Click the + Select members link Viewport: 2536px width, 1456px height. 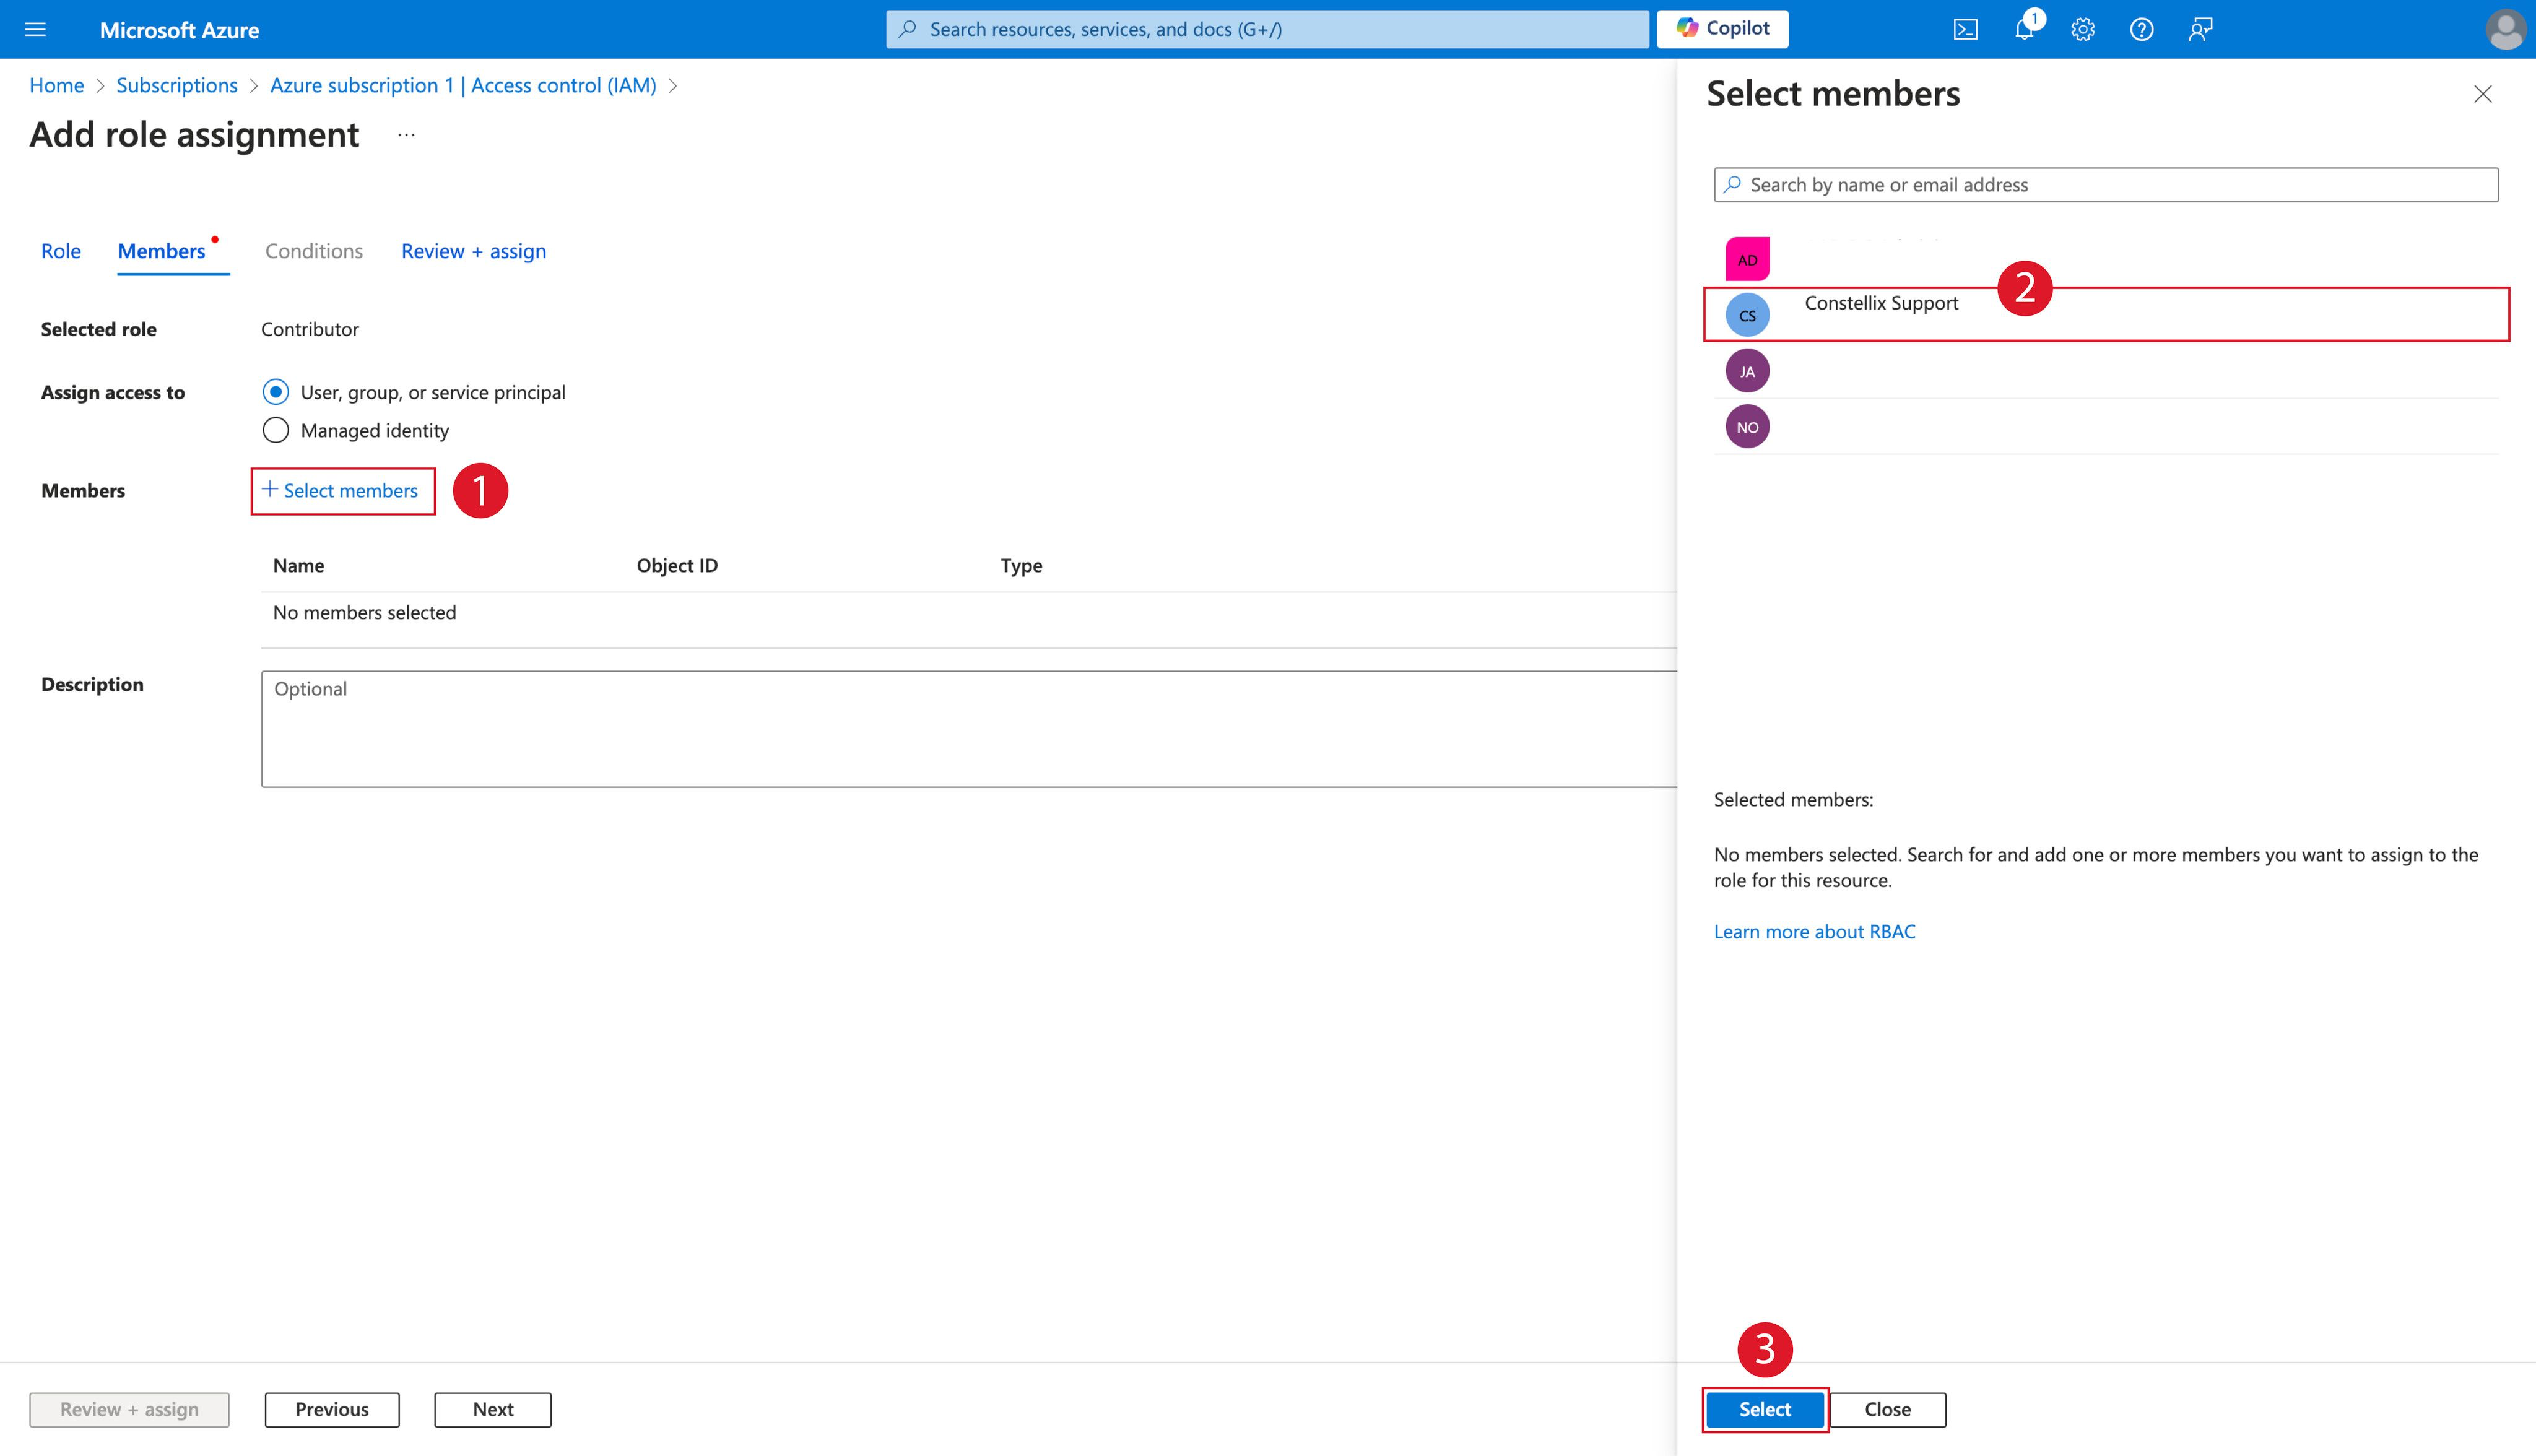click(x=341, y=491)
